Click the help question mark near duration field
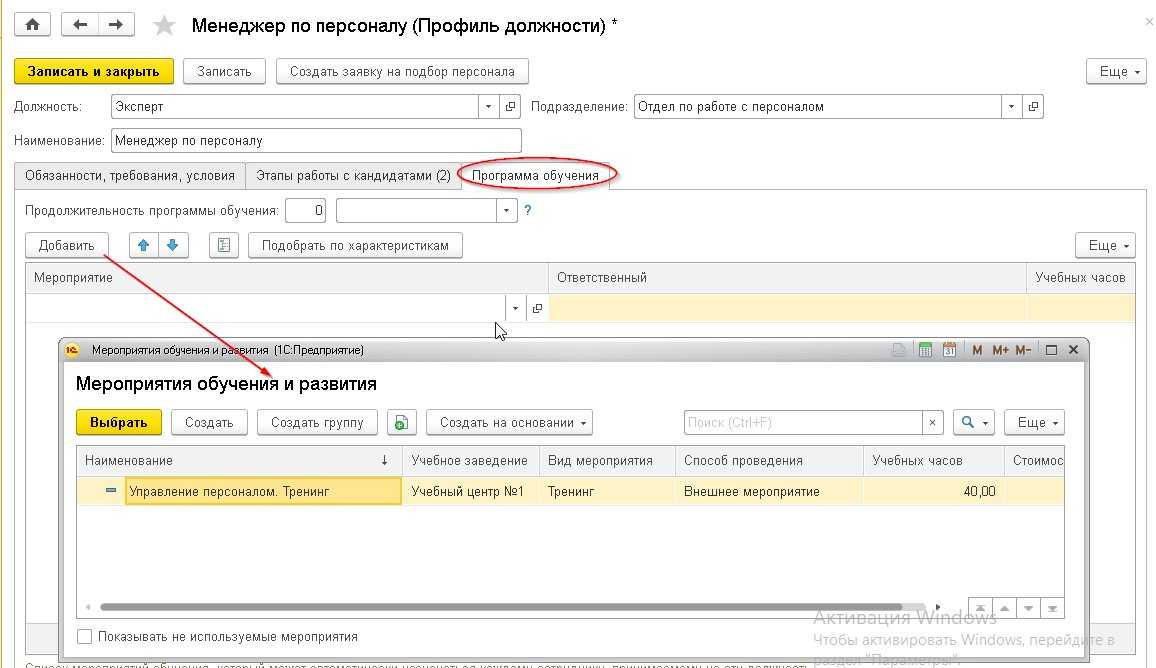Screen dimensions: 1156x668 tap(528, 211)
